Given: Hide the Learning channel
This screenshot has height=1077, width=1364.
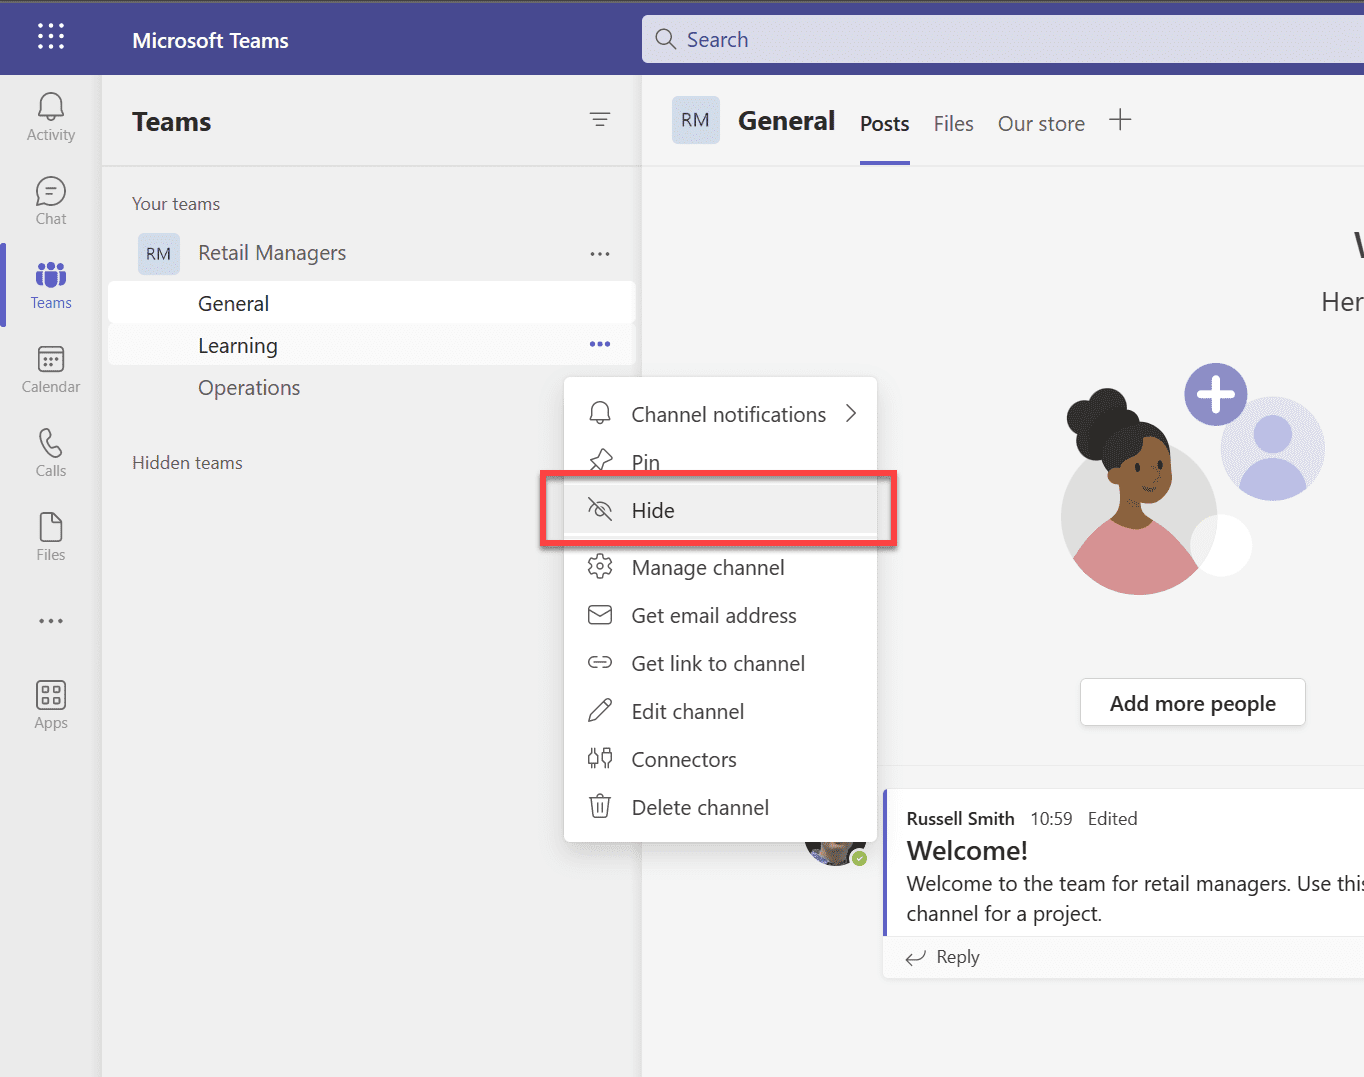Looking at the screenshot, I should (x=653, y=510).
